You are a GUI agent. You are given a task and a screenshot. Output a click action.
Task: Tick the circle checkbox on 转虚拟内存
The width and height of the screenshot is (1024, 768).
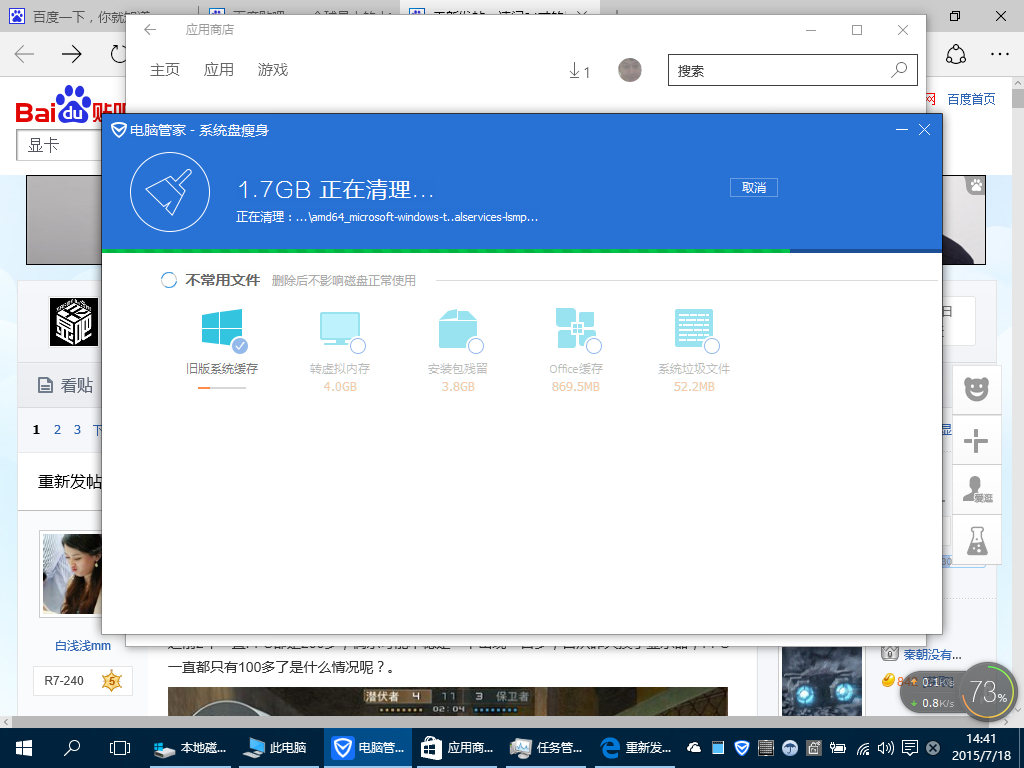[x=358, y=345]
